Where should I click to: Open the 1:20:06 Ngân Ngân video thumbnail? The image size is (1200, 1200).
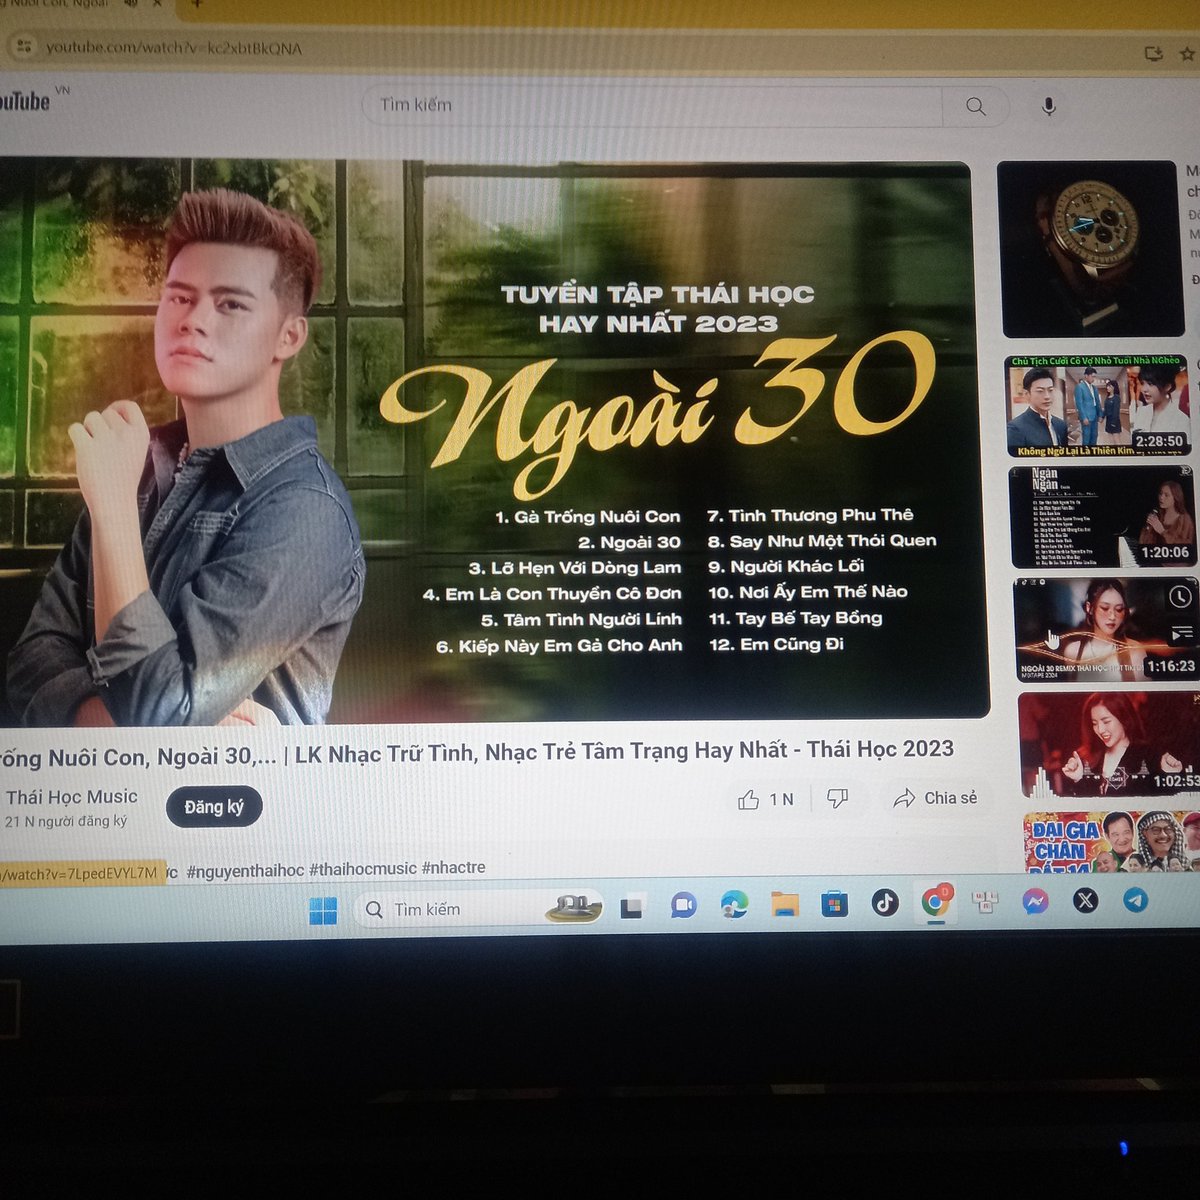pyautogui.click(x=1103, y=517)
